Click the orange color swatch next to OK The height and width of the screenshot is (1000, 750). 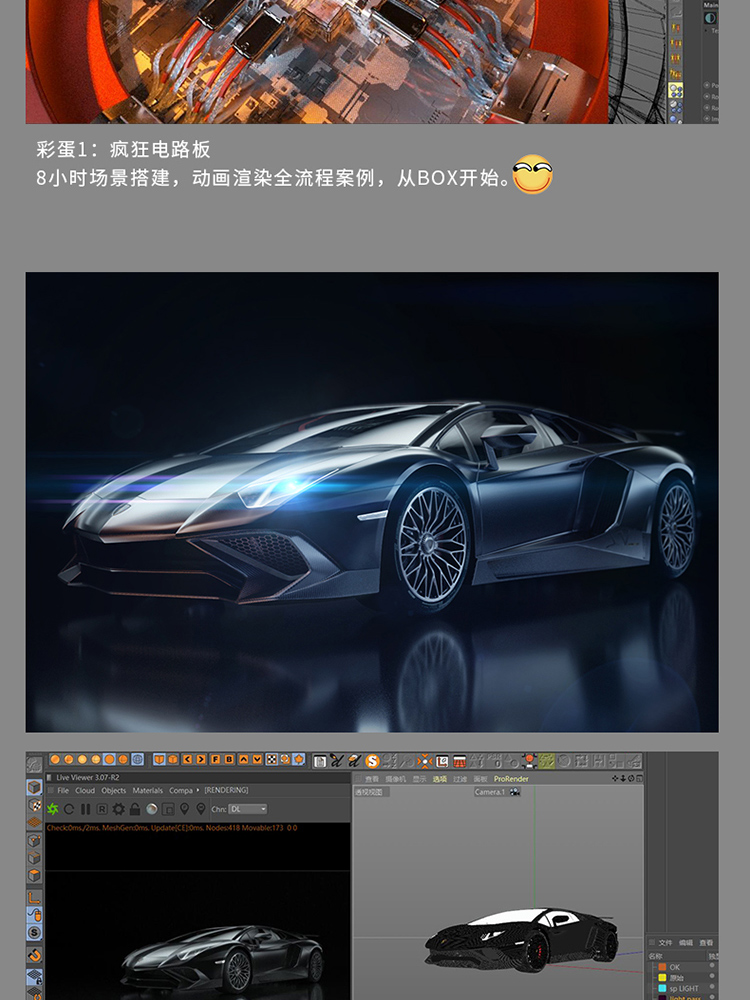pyautogui.click(x=662, y=967)
